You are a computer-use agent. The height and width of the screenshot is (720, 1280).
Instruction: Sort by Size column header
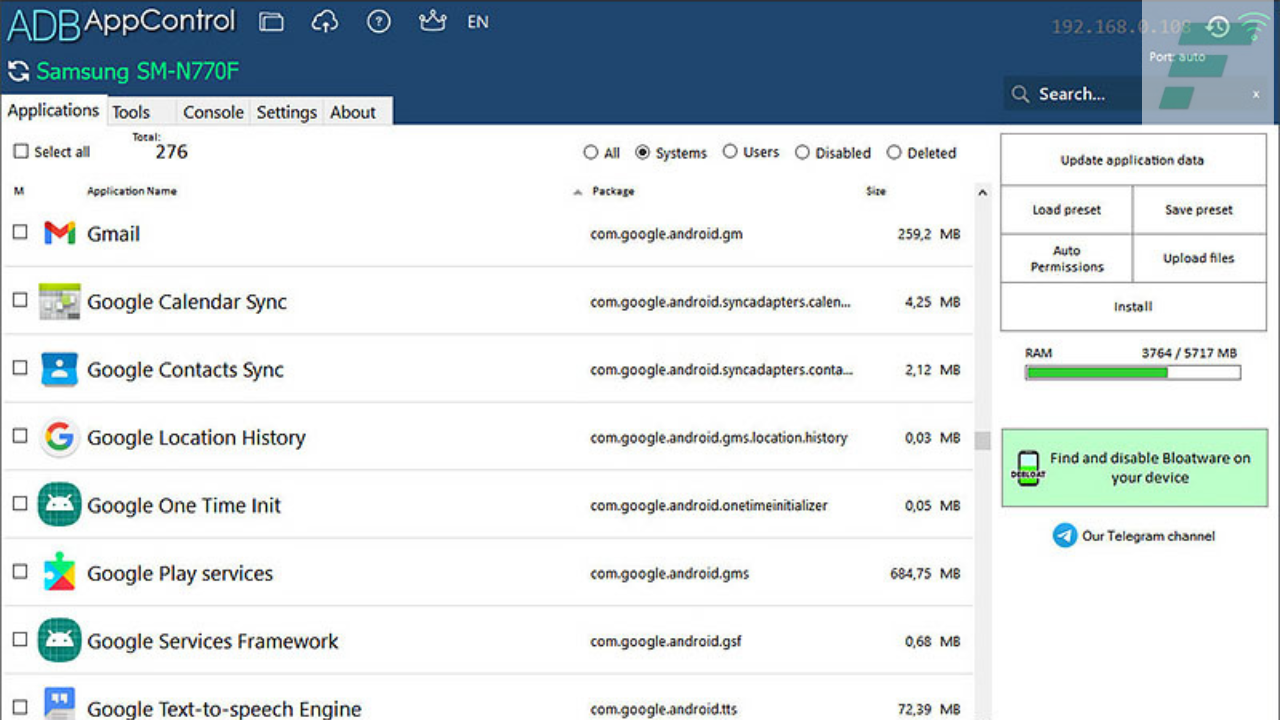[x=876, y=191]
